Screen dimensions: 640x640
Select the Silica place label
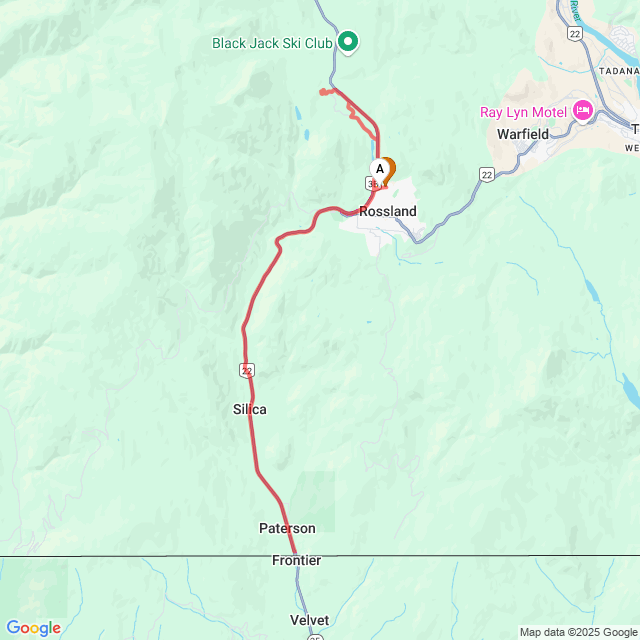point(249,409)
